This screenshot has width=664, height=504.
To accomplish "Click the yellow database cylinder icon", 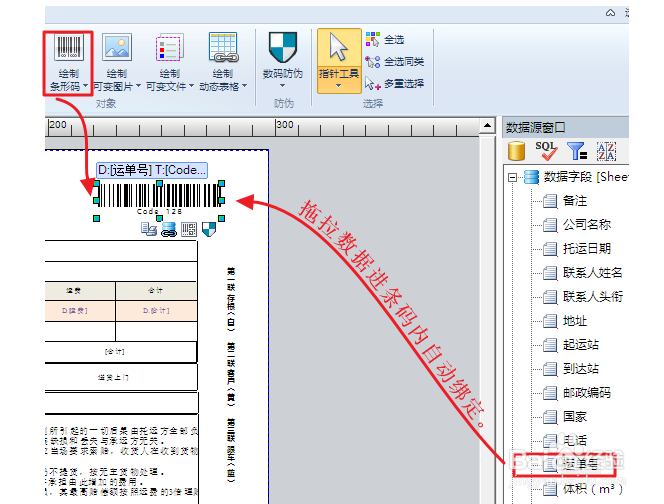I will 516,151.
